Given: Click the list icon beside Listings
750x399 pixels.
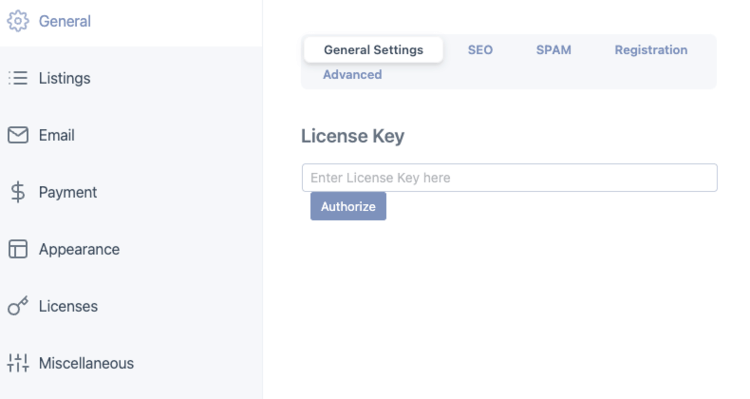Looking at the screenshot, I should [x=18, y=78].
